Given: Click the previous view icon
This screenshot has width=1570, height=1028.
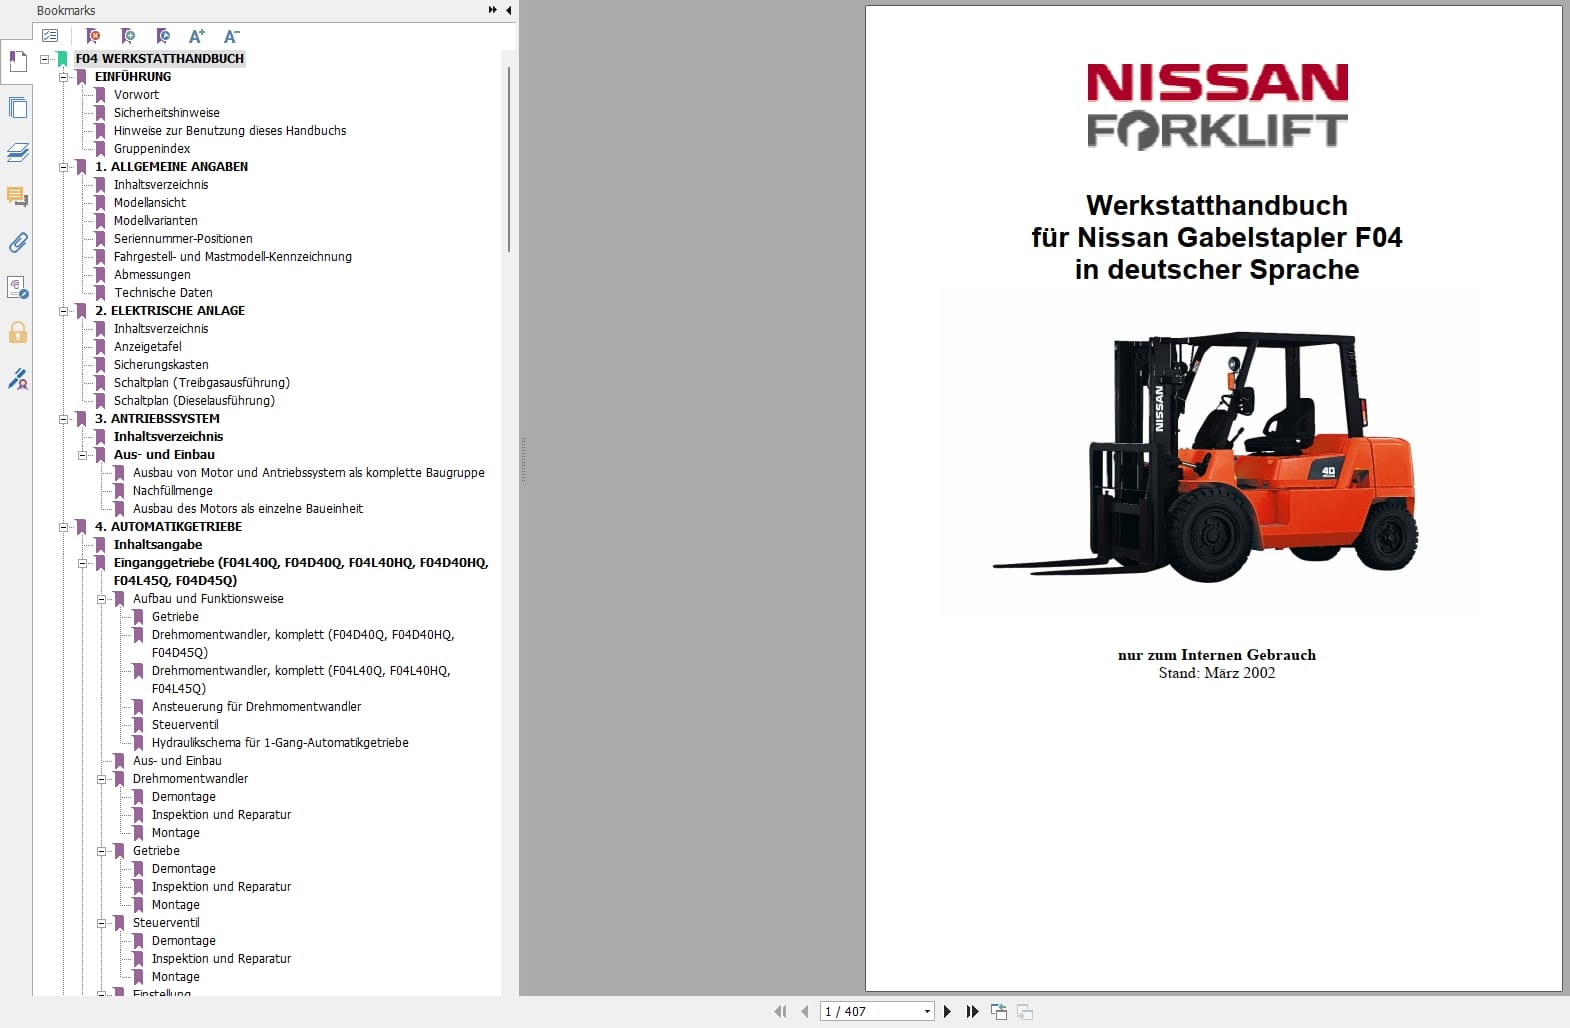Looking at the screenshot, I should pyautogui.click(x=998, y=1011).
